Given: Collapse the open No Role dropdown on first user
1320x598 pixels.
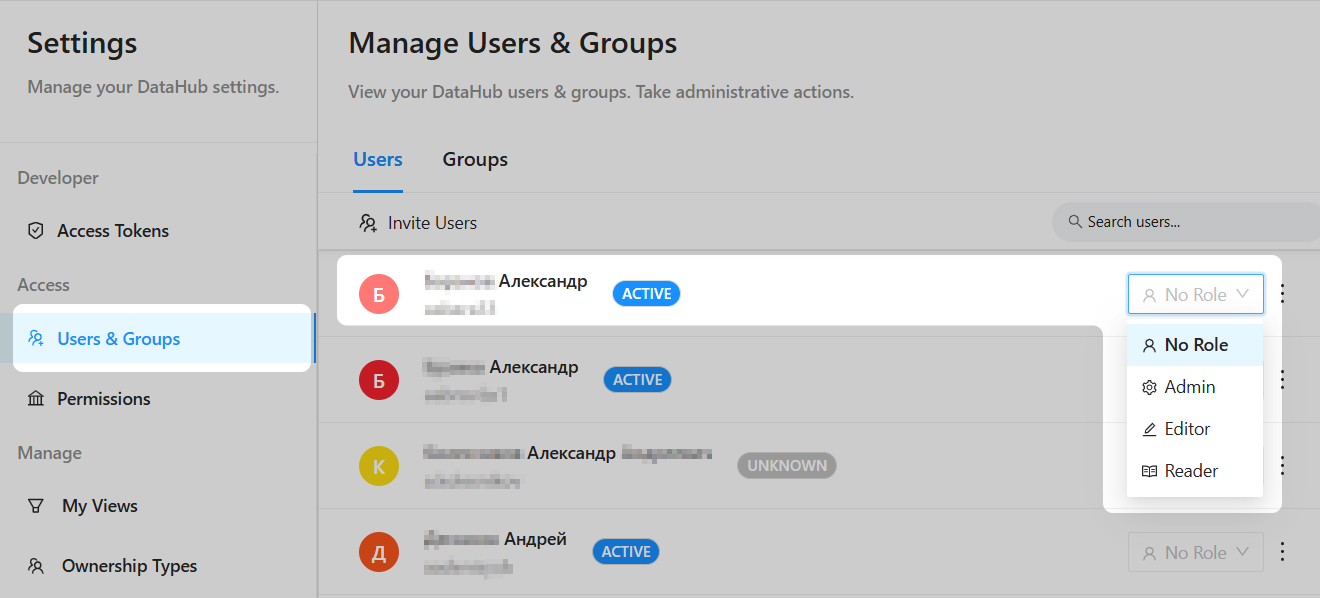Looking at the screenshot, I should pyautogui.click(x=1195, y=295).
